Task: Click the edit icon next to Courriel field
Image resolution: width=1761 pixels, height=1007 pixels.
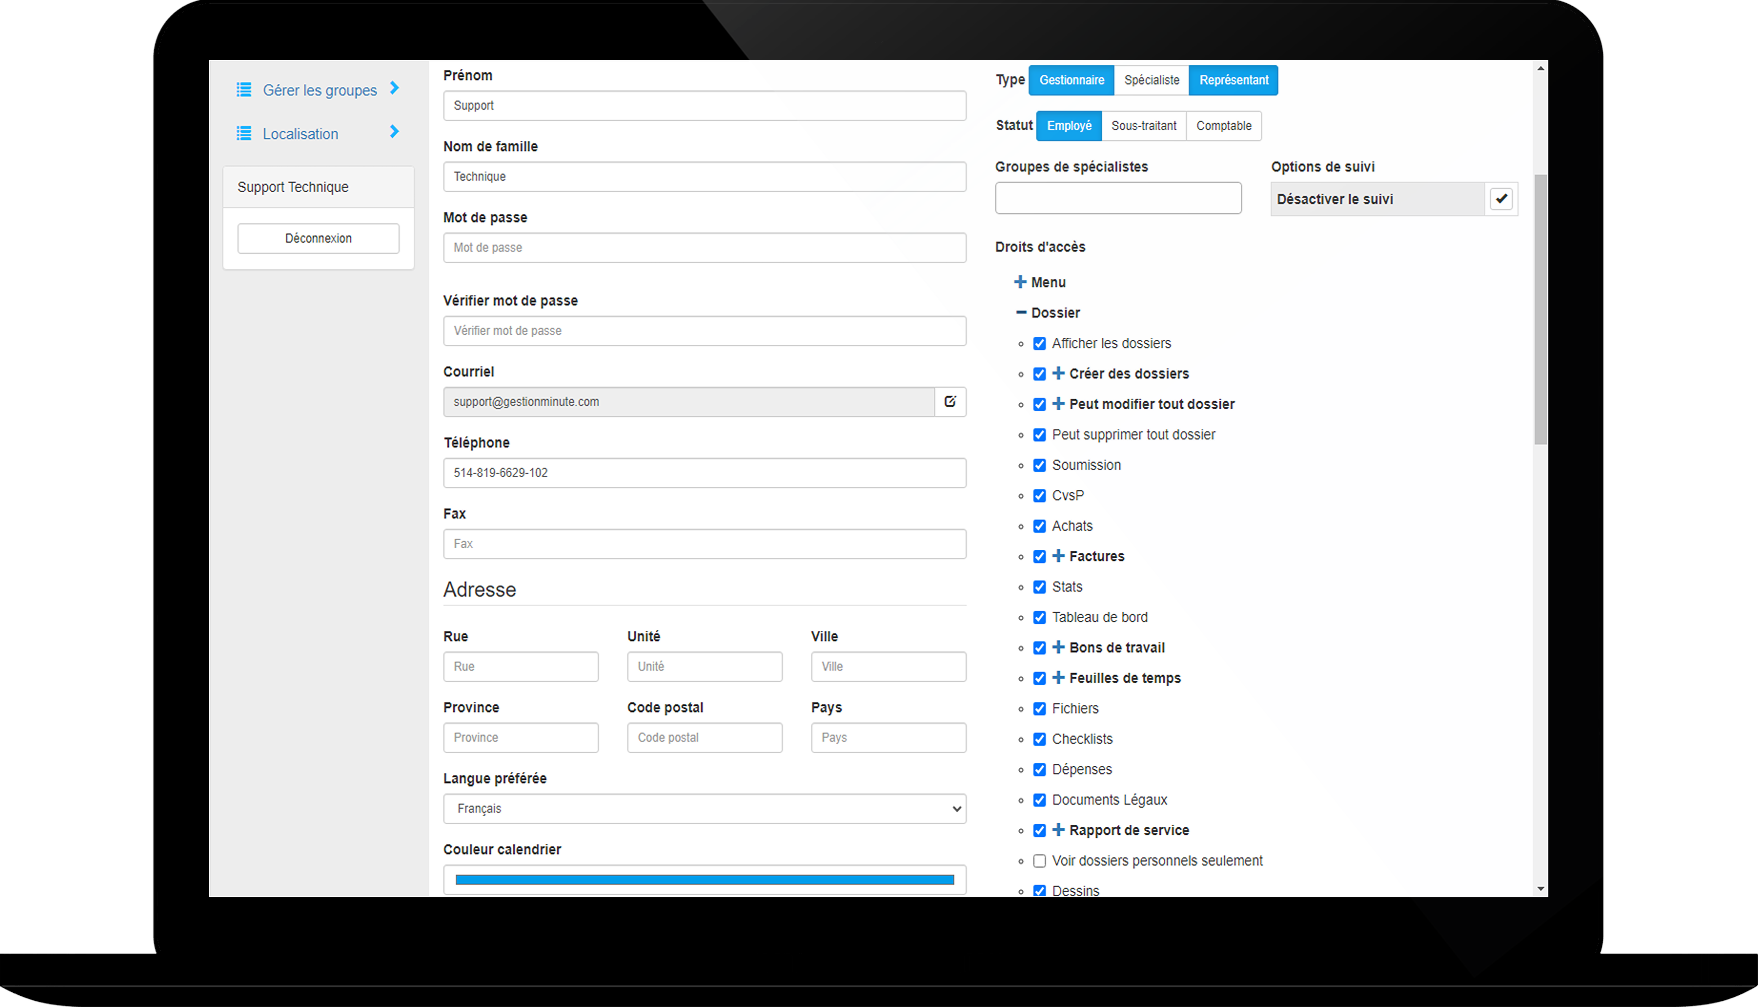Action: (950, 402)
